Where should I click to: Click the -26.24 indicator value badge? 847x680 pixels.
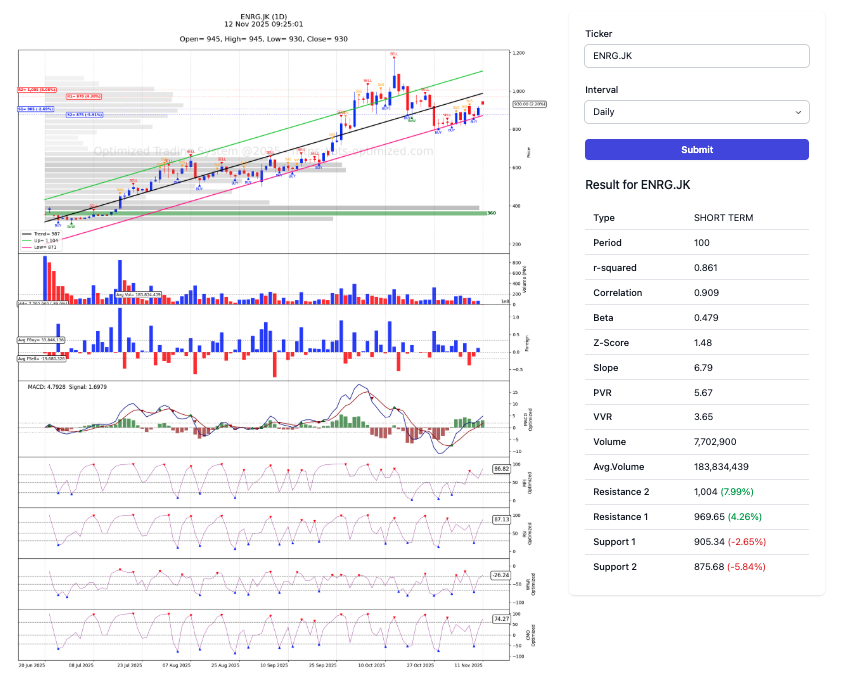501,575
